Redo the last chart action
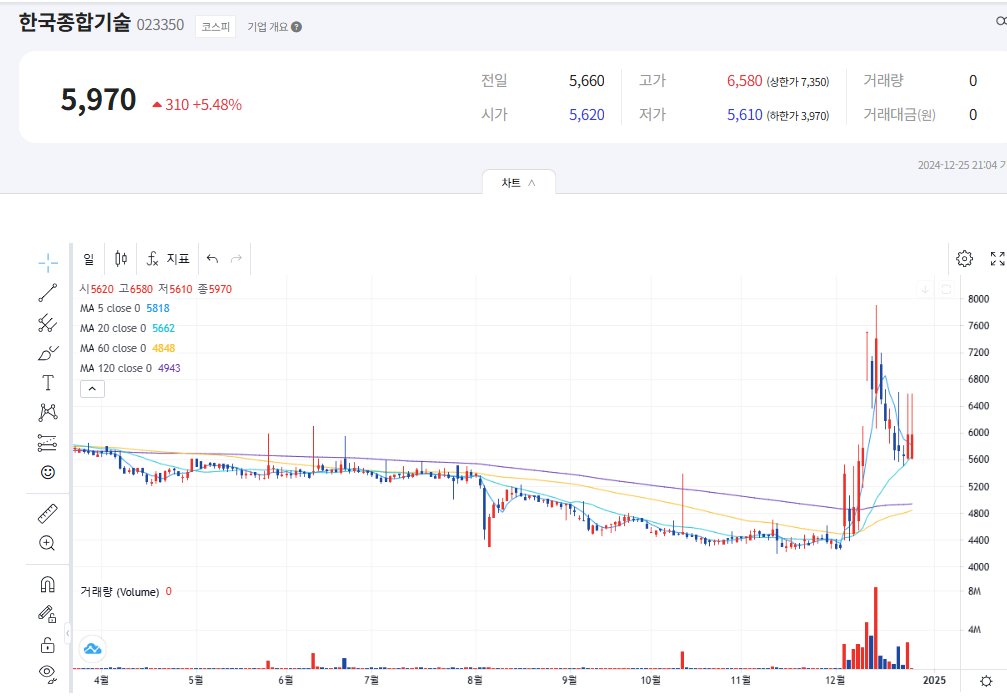 click(x=236, y=259)
